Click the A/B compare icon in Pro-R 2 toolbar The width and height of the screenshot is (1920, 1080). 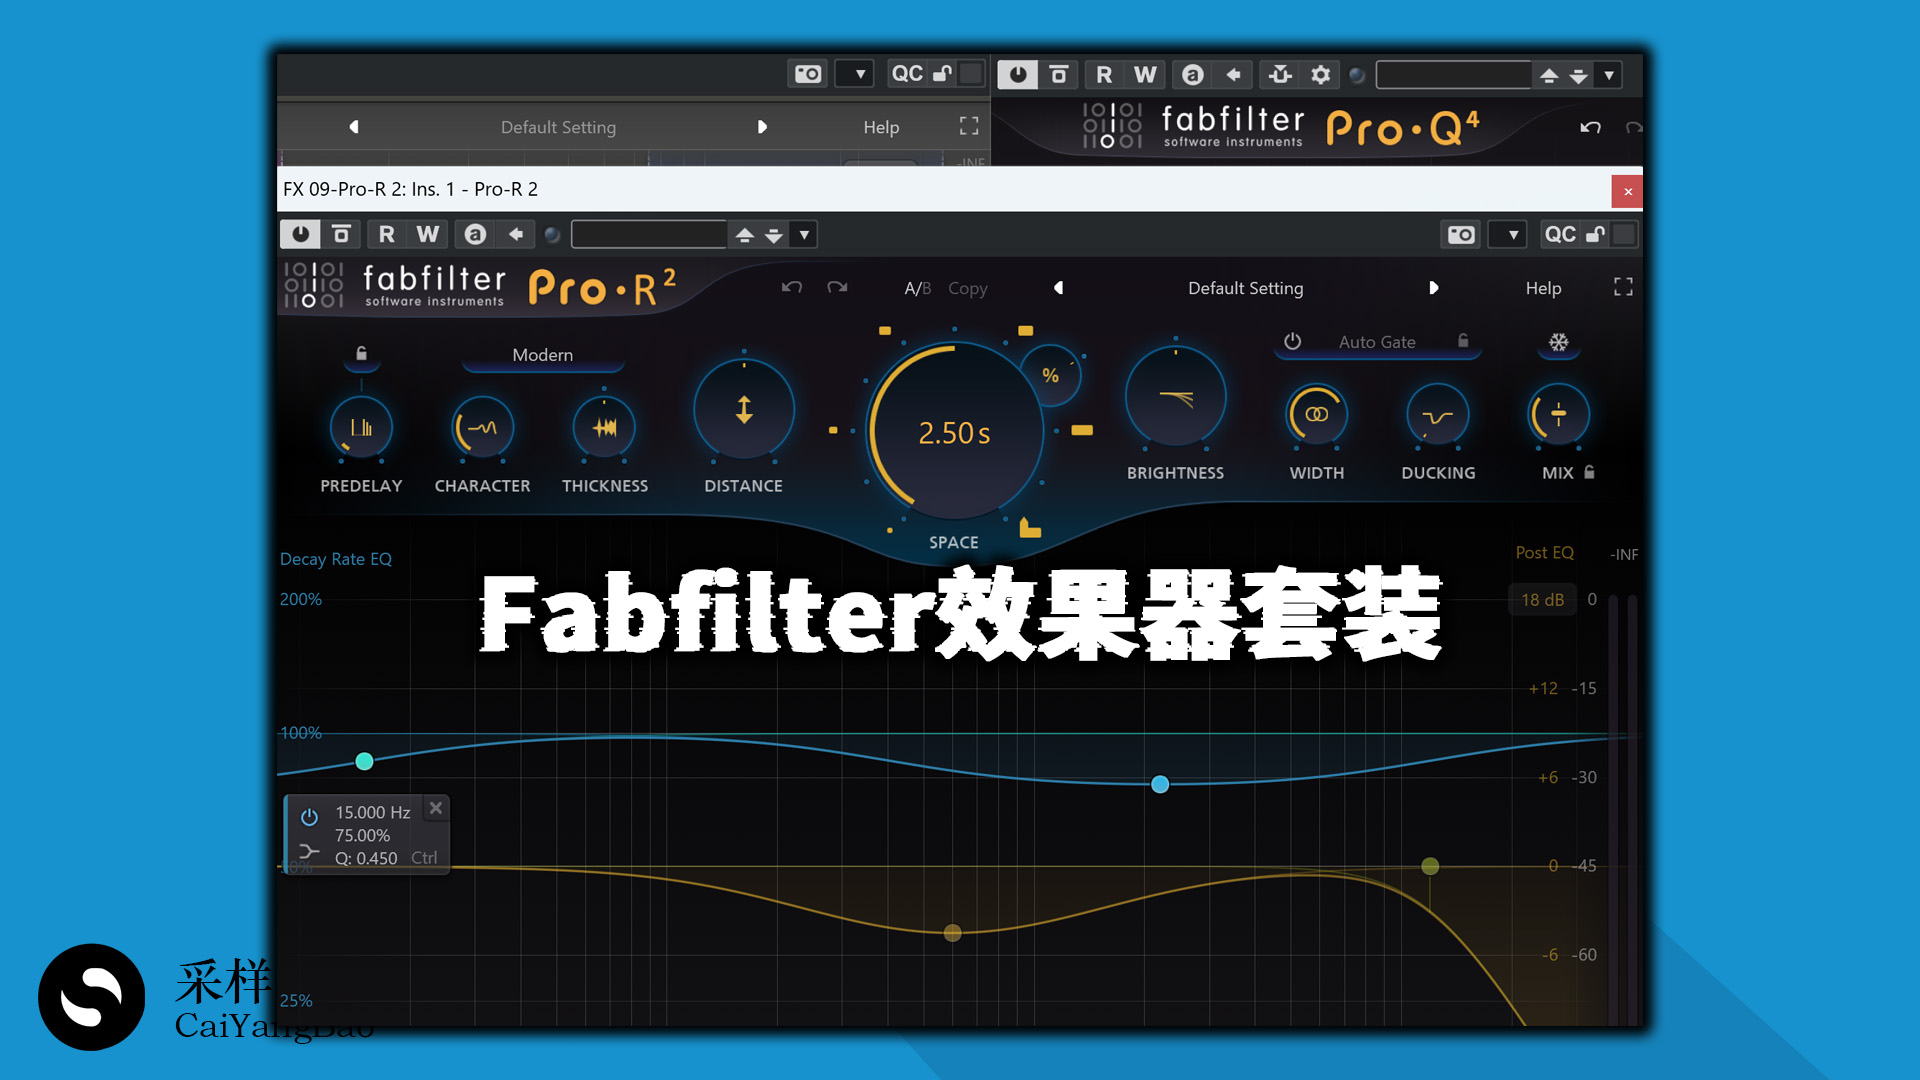tap(475, 234)
